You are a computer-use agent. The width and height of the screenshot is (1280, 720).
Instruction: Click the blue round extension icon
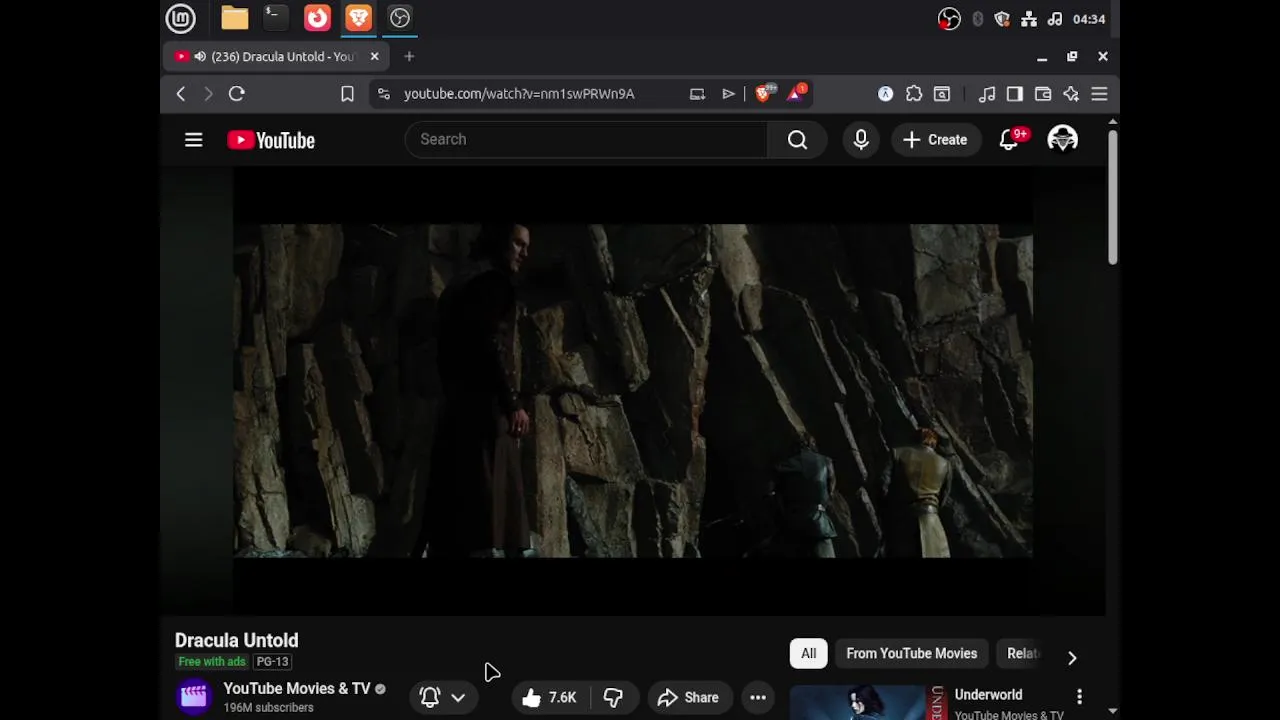(x=885, y=94)
